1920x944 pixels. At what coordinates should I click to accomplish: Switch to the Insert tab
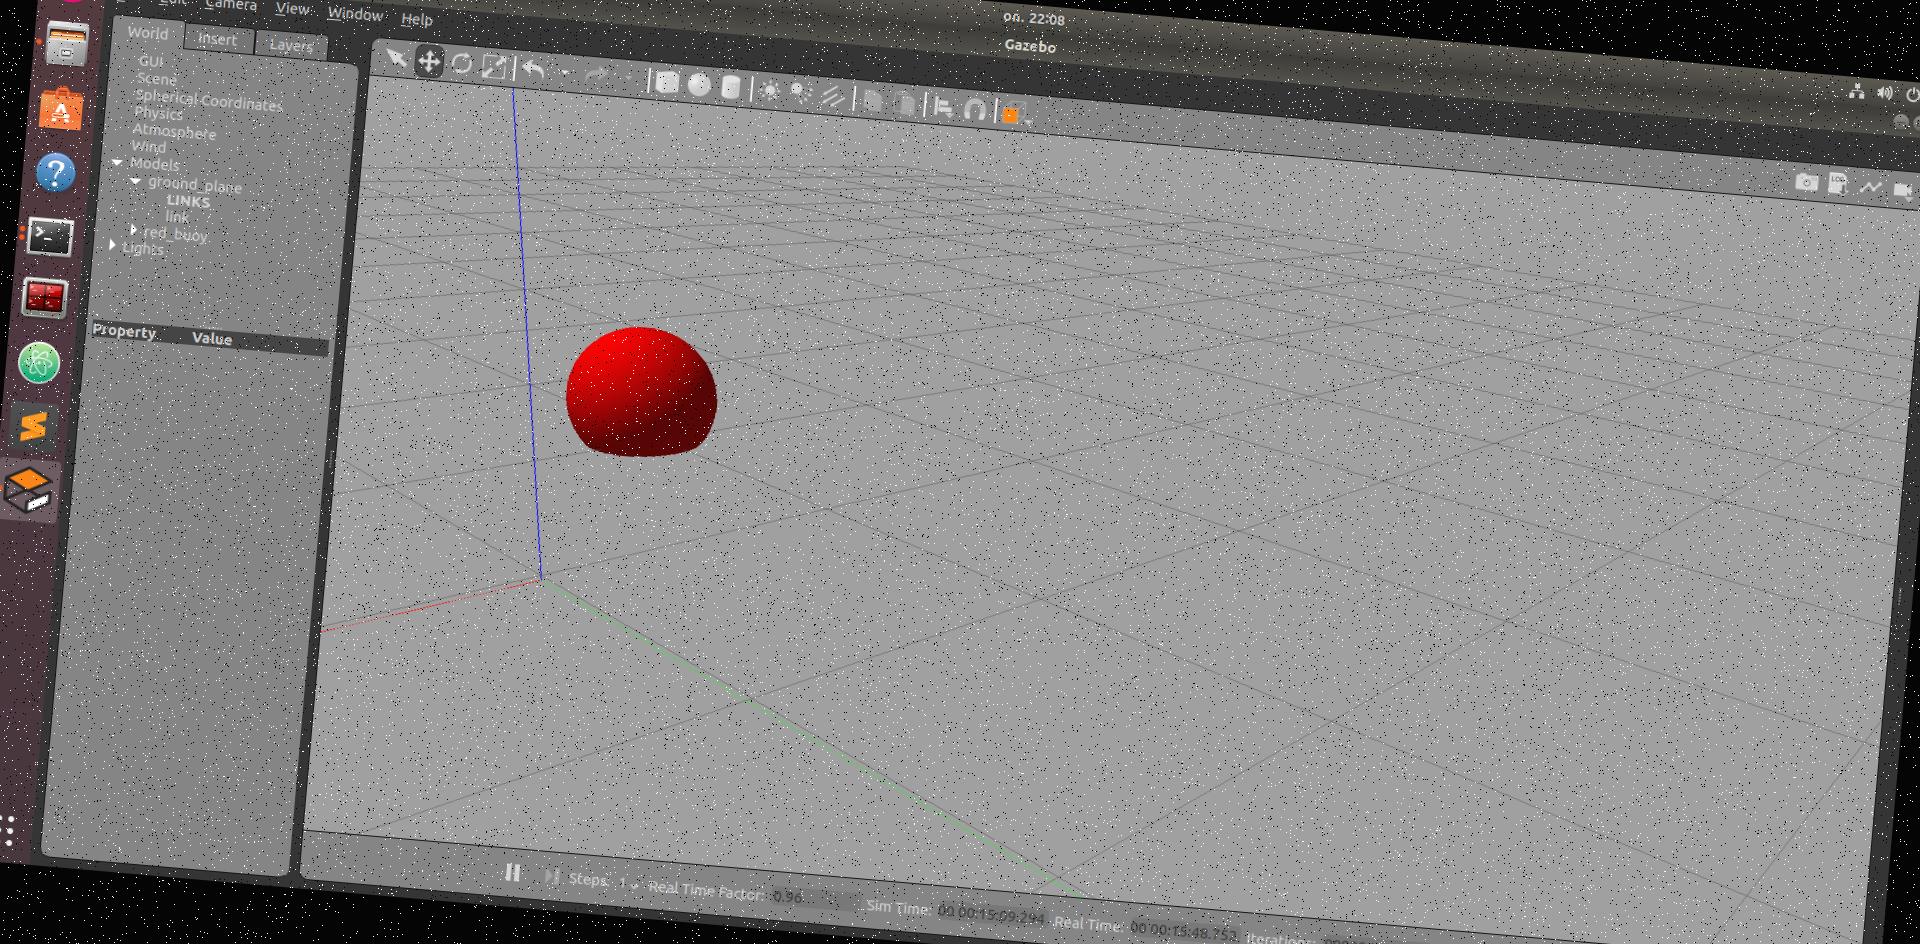[218, 40]
